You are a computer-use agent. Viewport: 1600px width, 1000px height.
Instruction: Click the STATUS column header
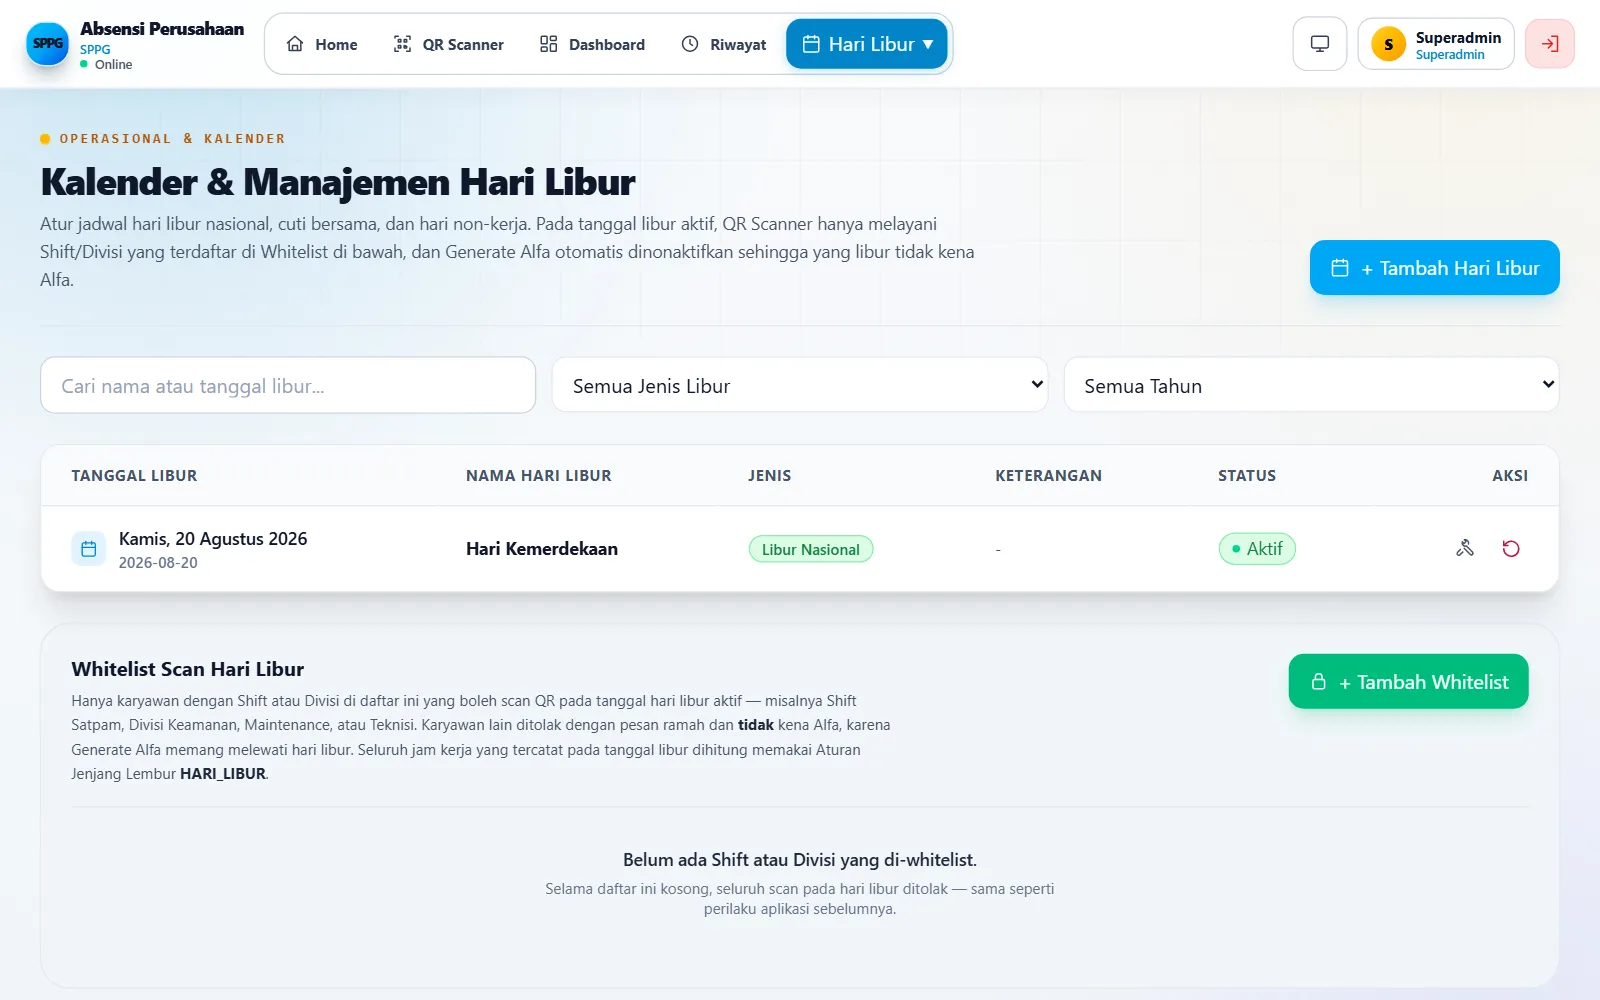[1247, 476]
